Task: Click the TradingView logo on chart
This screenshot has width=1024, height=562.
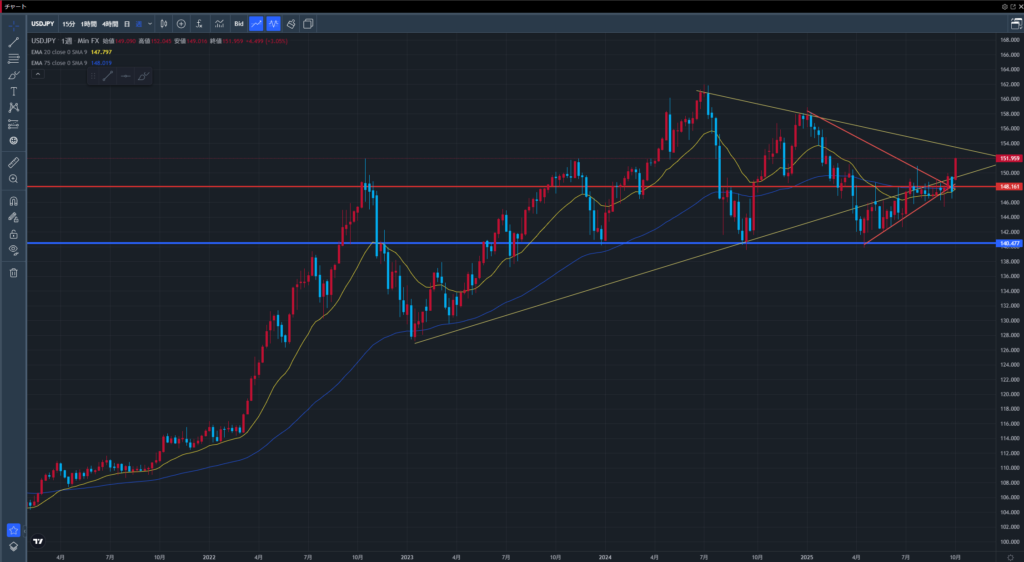Action: coord(38,541)
